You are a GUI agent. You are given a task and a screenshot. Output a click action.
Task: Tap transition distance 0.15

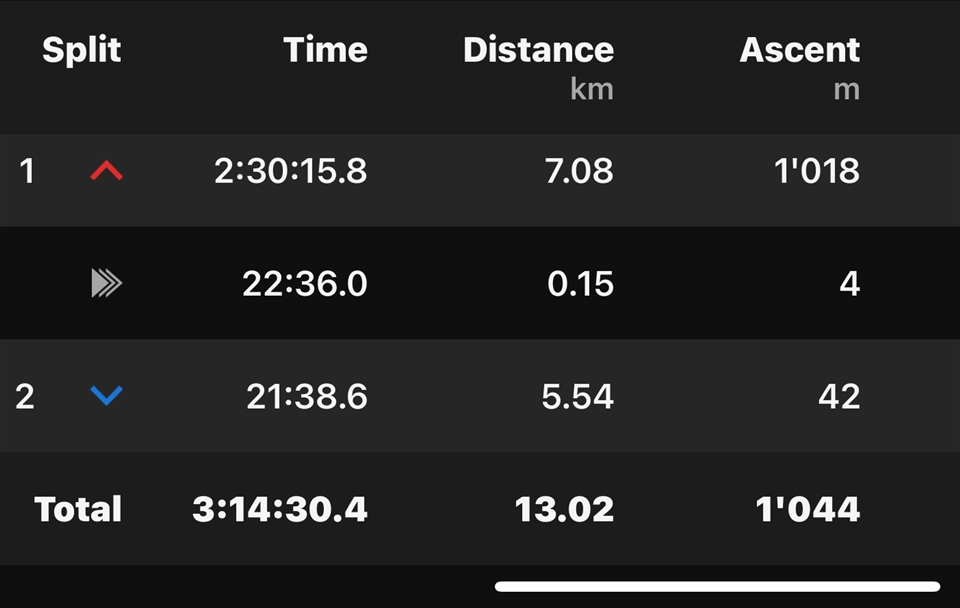point(580,283)
